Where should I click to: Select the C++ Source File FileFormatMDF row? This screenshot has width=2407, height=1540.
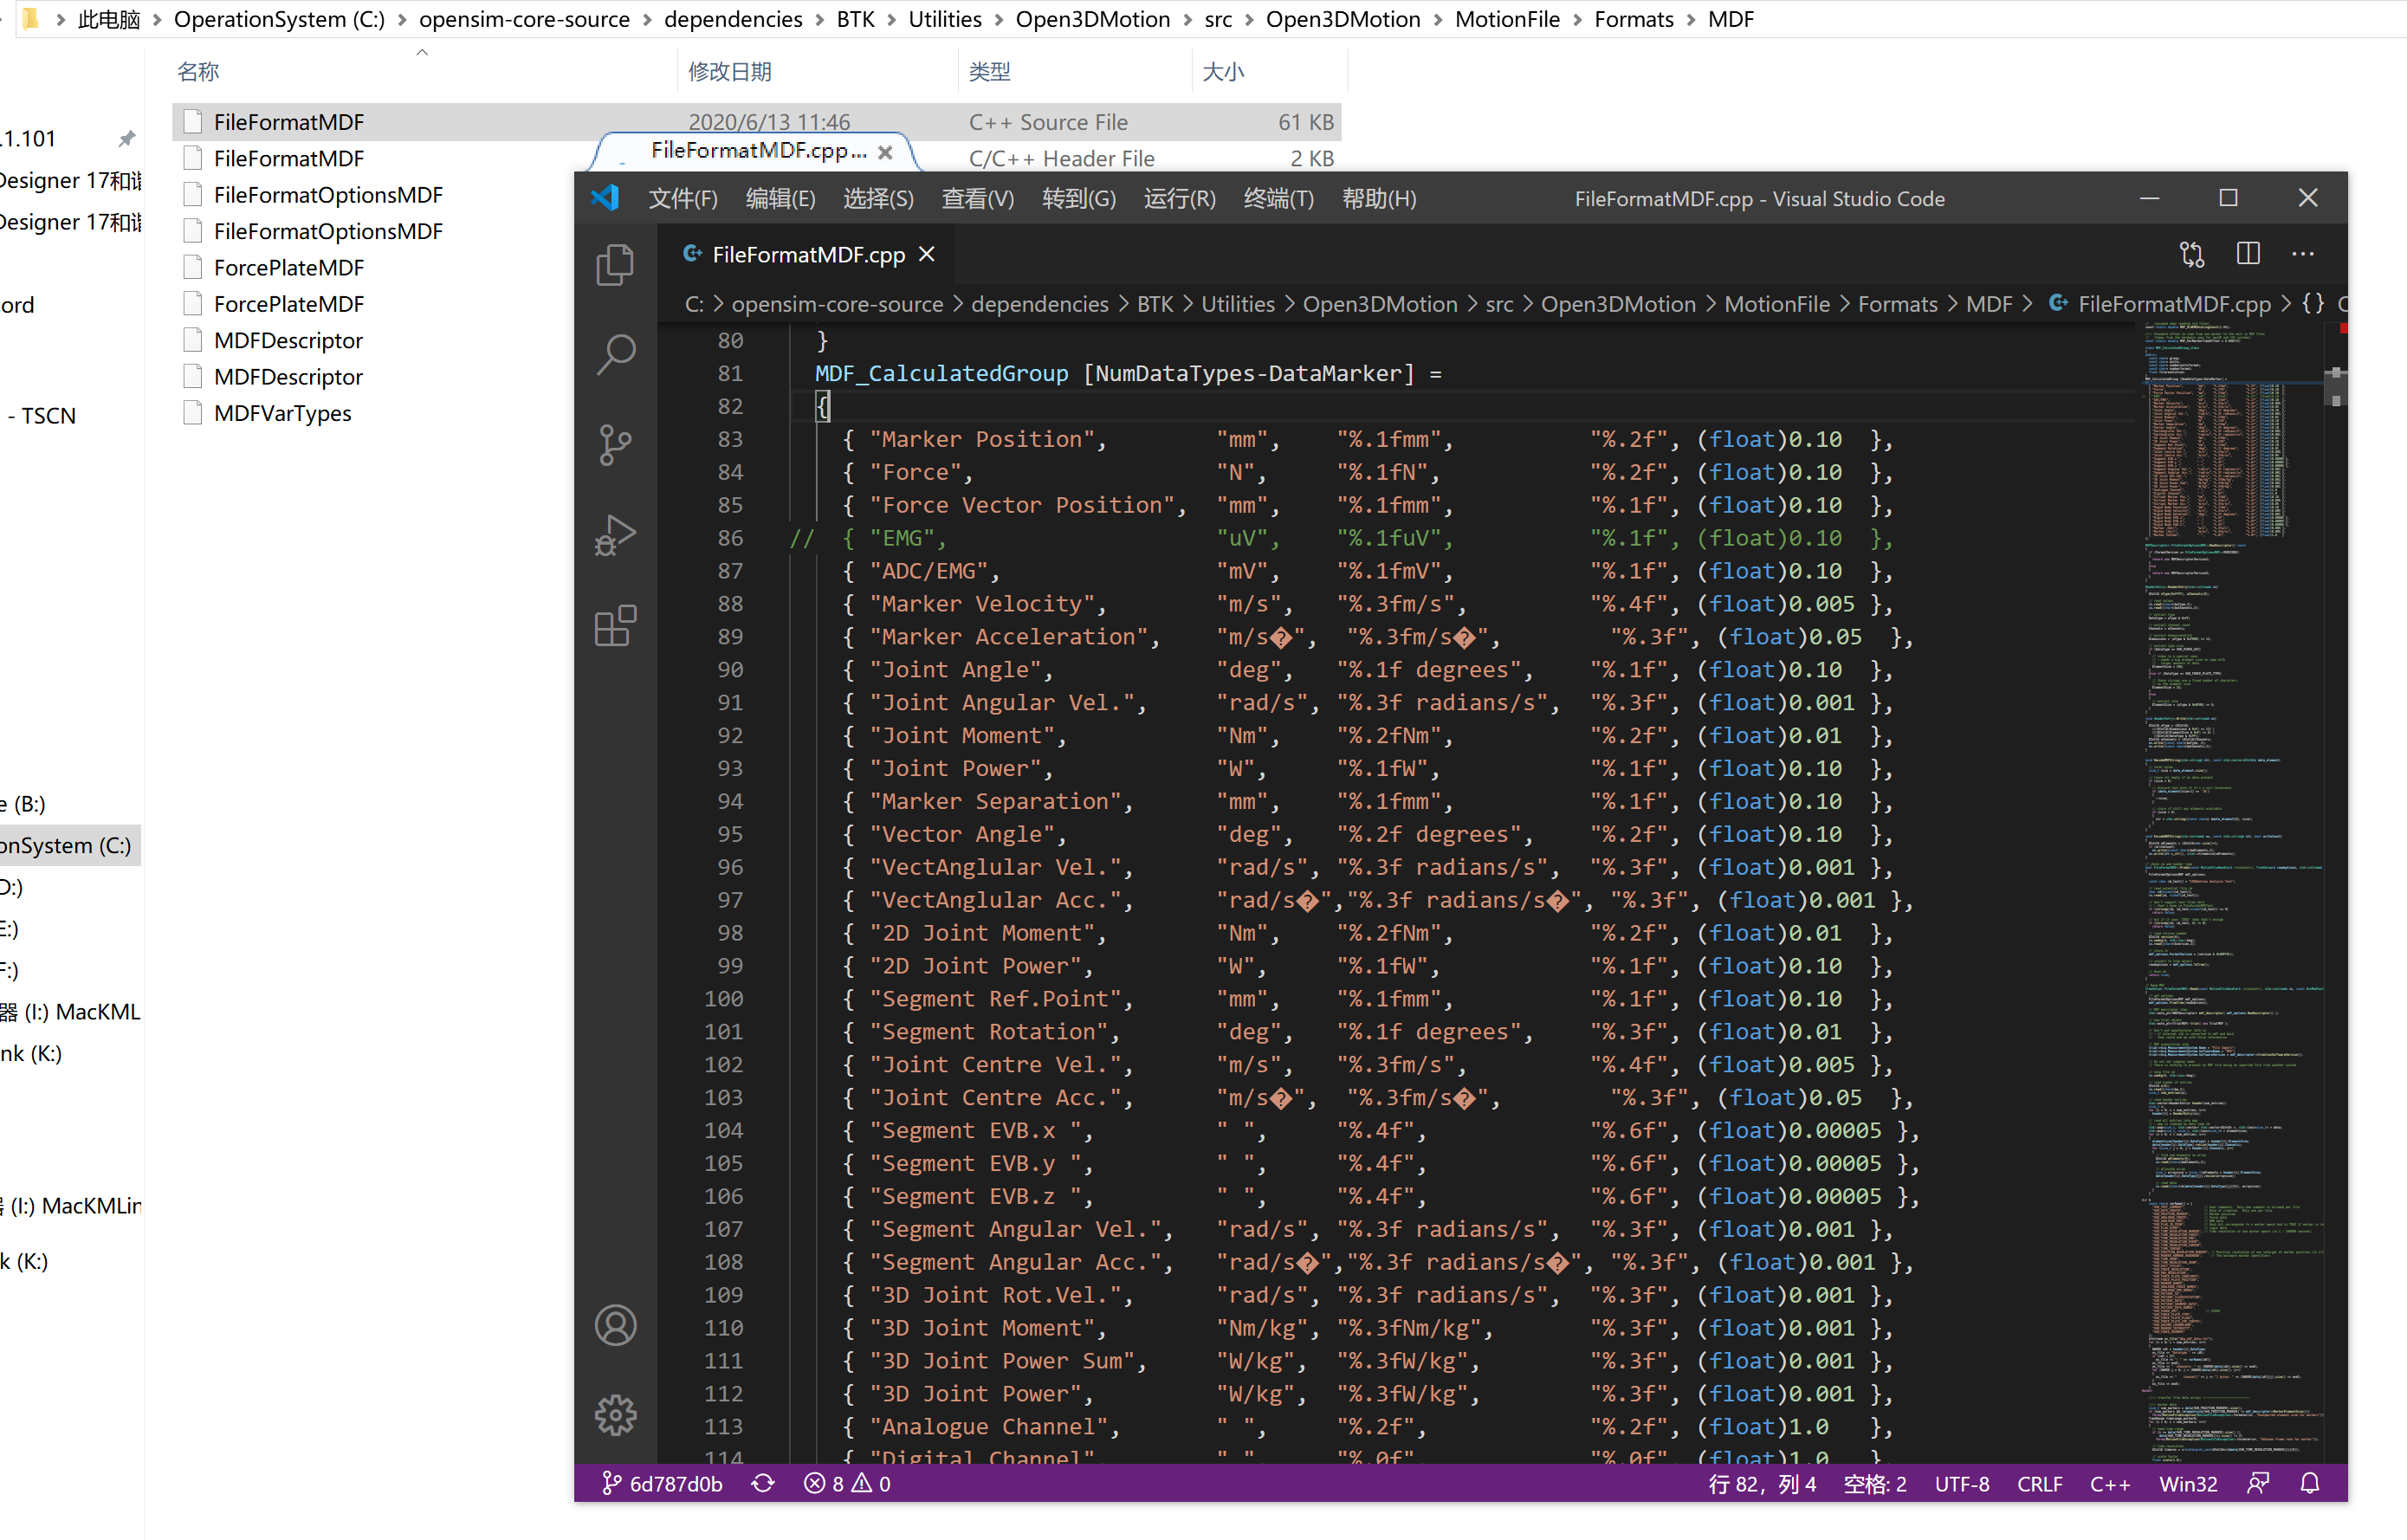(757, 122)
